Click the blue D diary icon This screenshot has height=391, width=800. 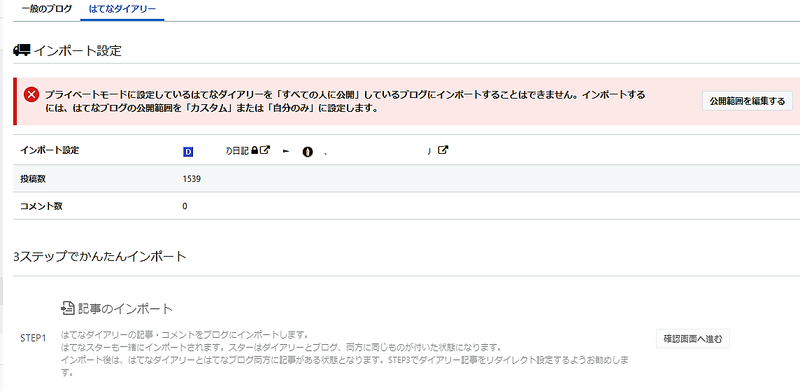pos(188,151)
